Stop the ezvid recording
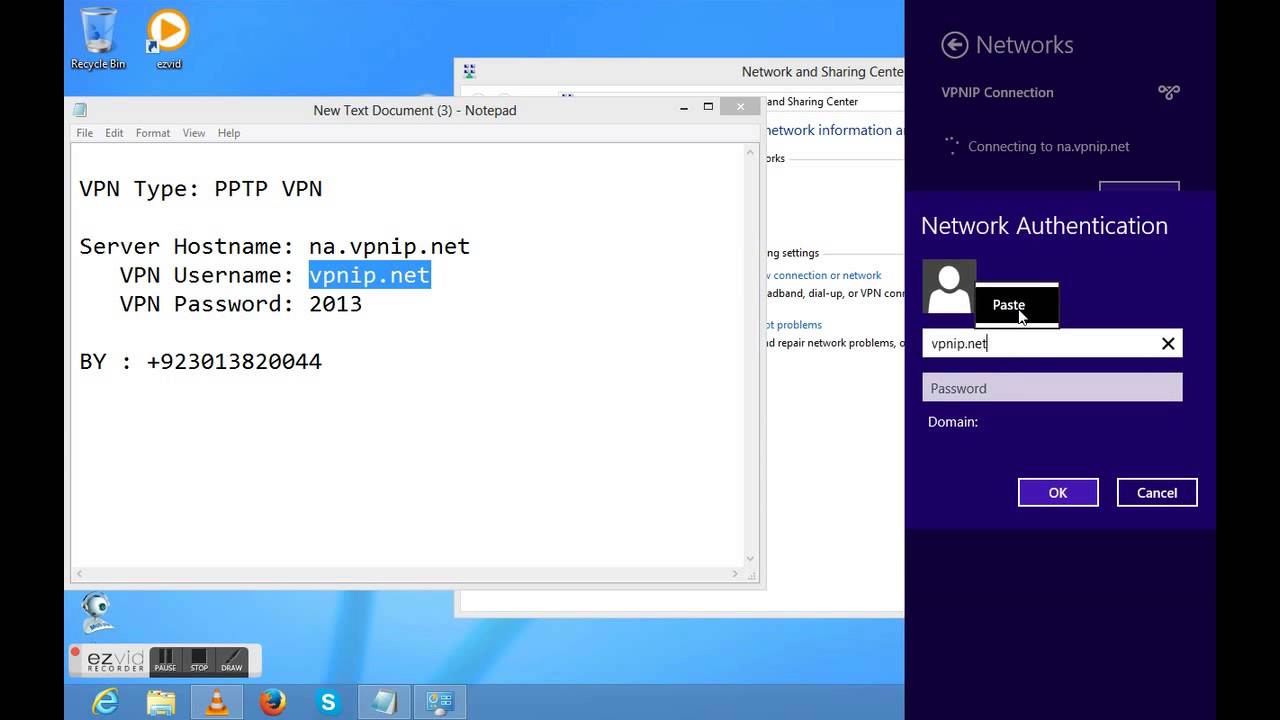Image resolution: width=1280 pixels, height=720 pixels. pyautogui.click(x=199, y=661)
